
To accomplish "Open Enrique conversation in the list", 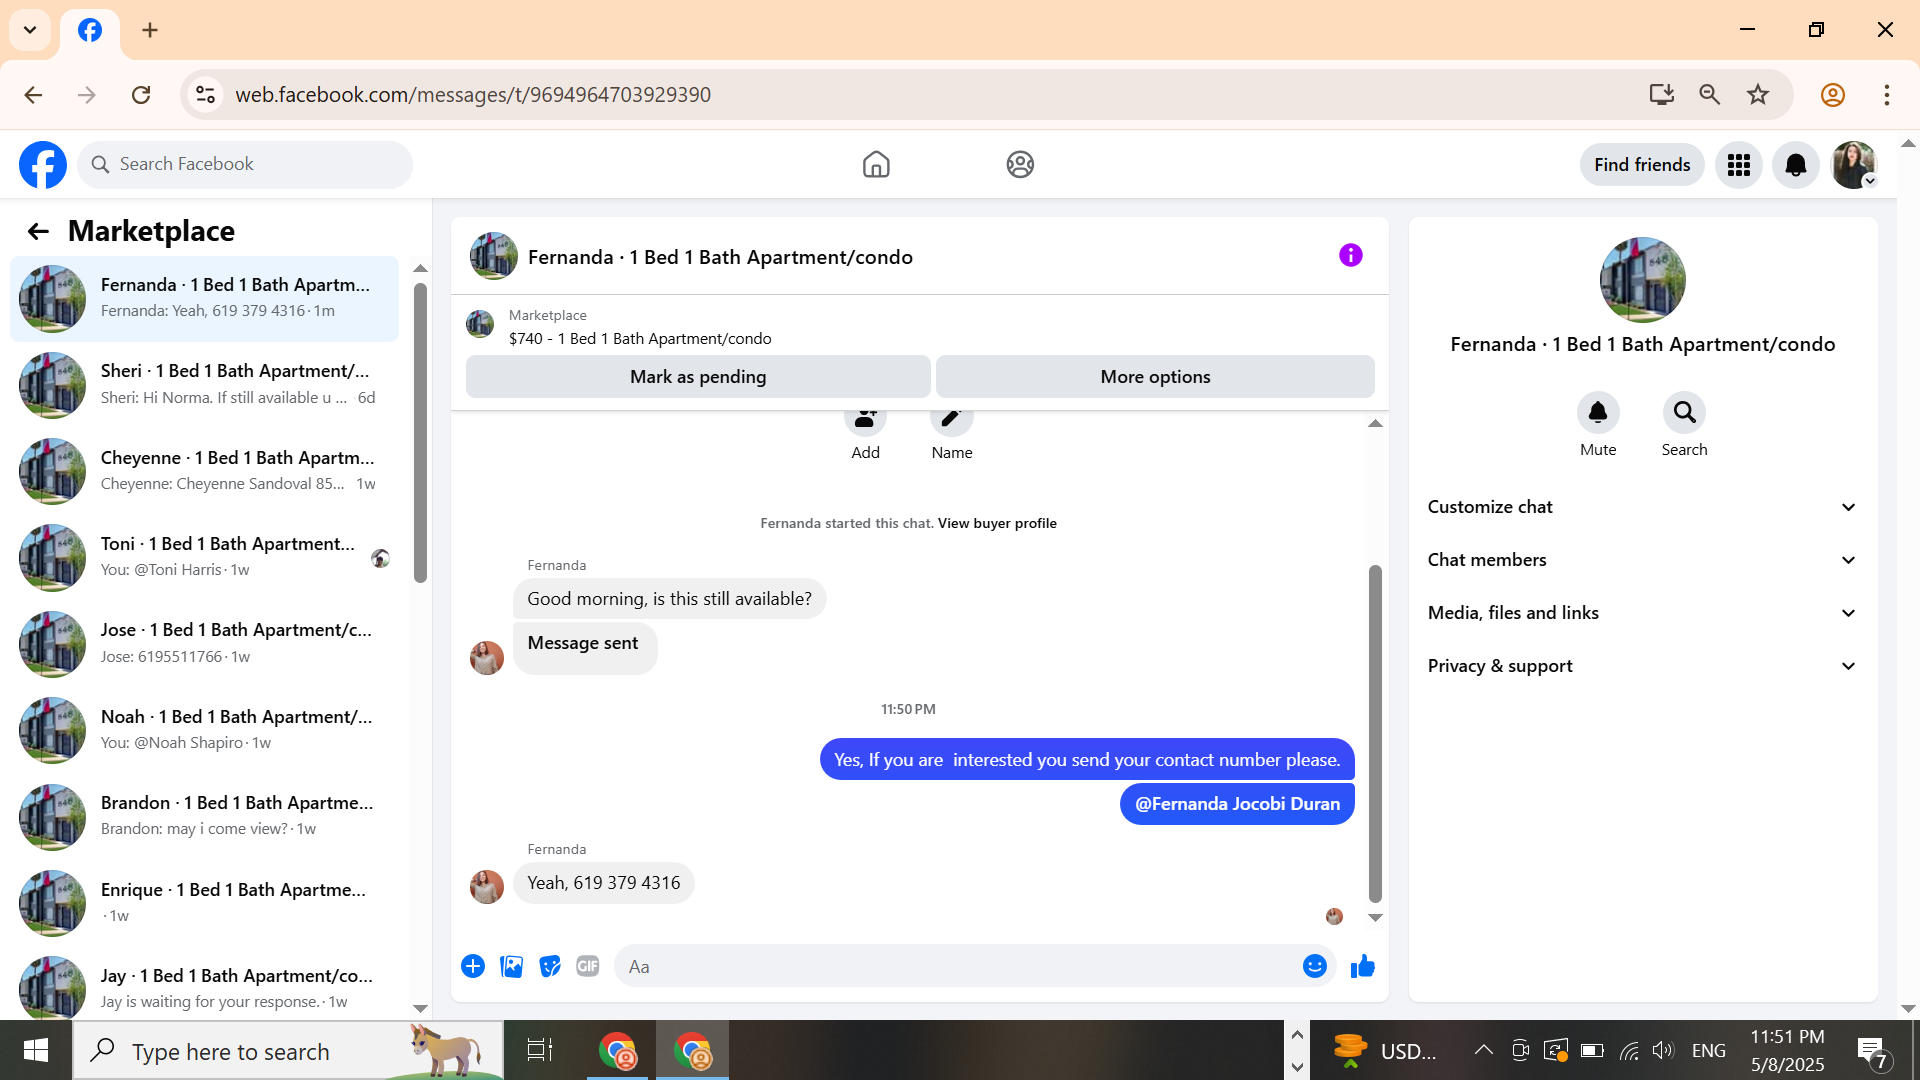I will point(204,903).
